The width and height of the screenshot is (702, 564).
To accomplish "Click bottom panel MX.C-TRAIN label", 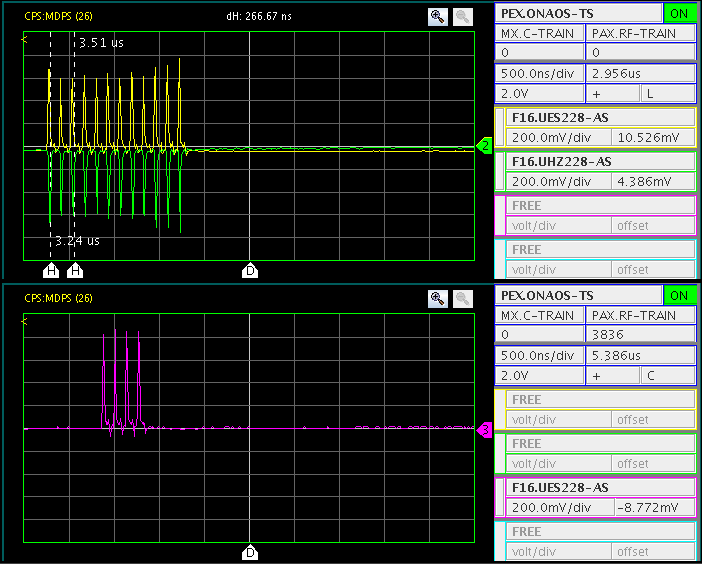I will pos(540,316).
